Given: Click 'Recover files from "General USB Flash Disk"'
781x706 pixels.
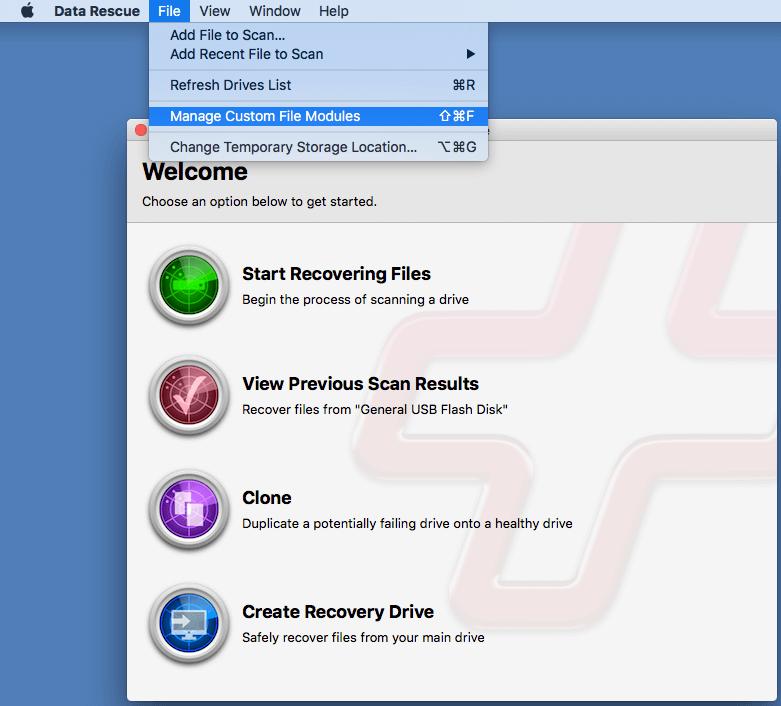Looking at the screenshot, I should coord(375,410).
